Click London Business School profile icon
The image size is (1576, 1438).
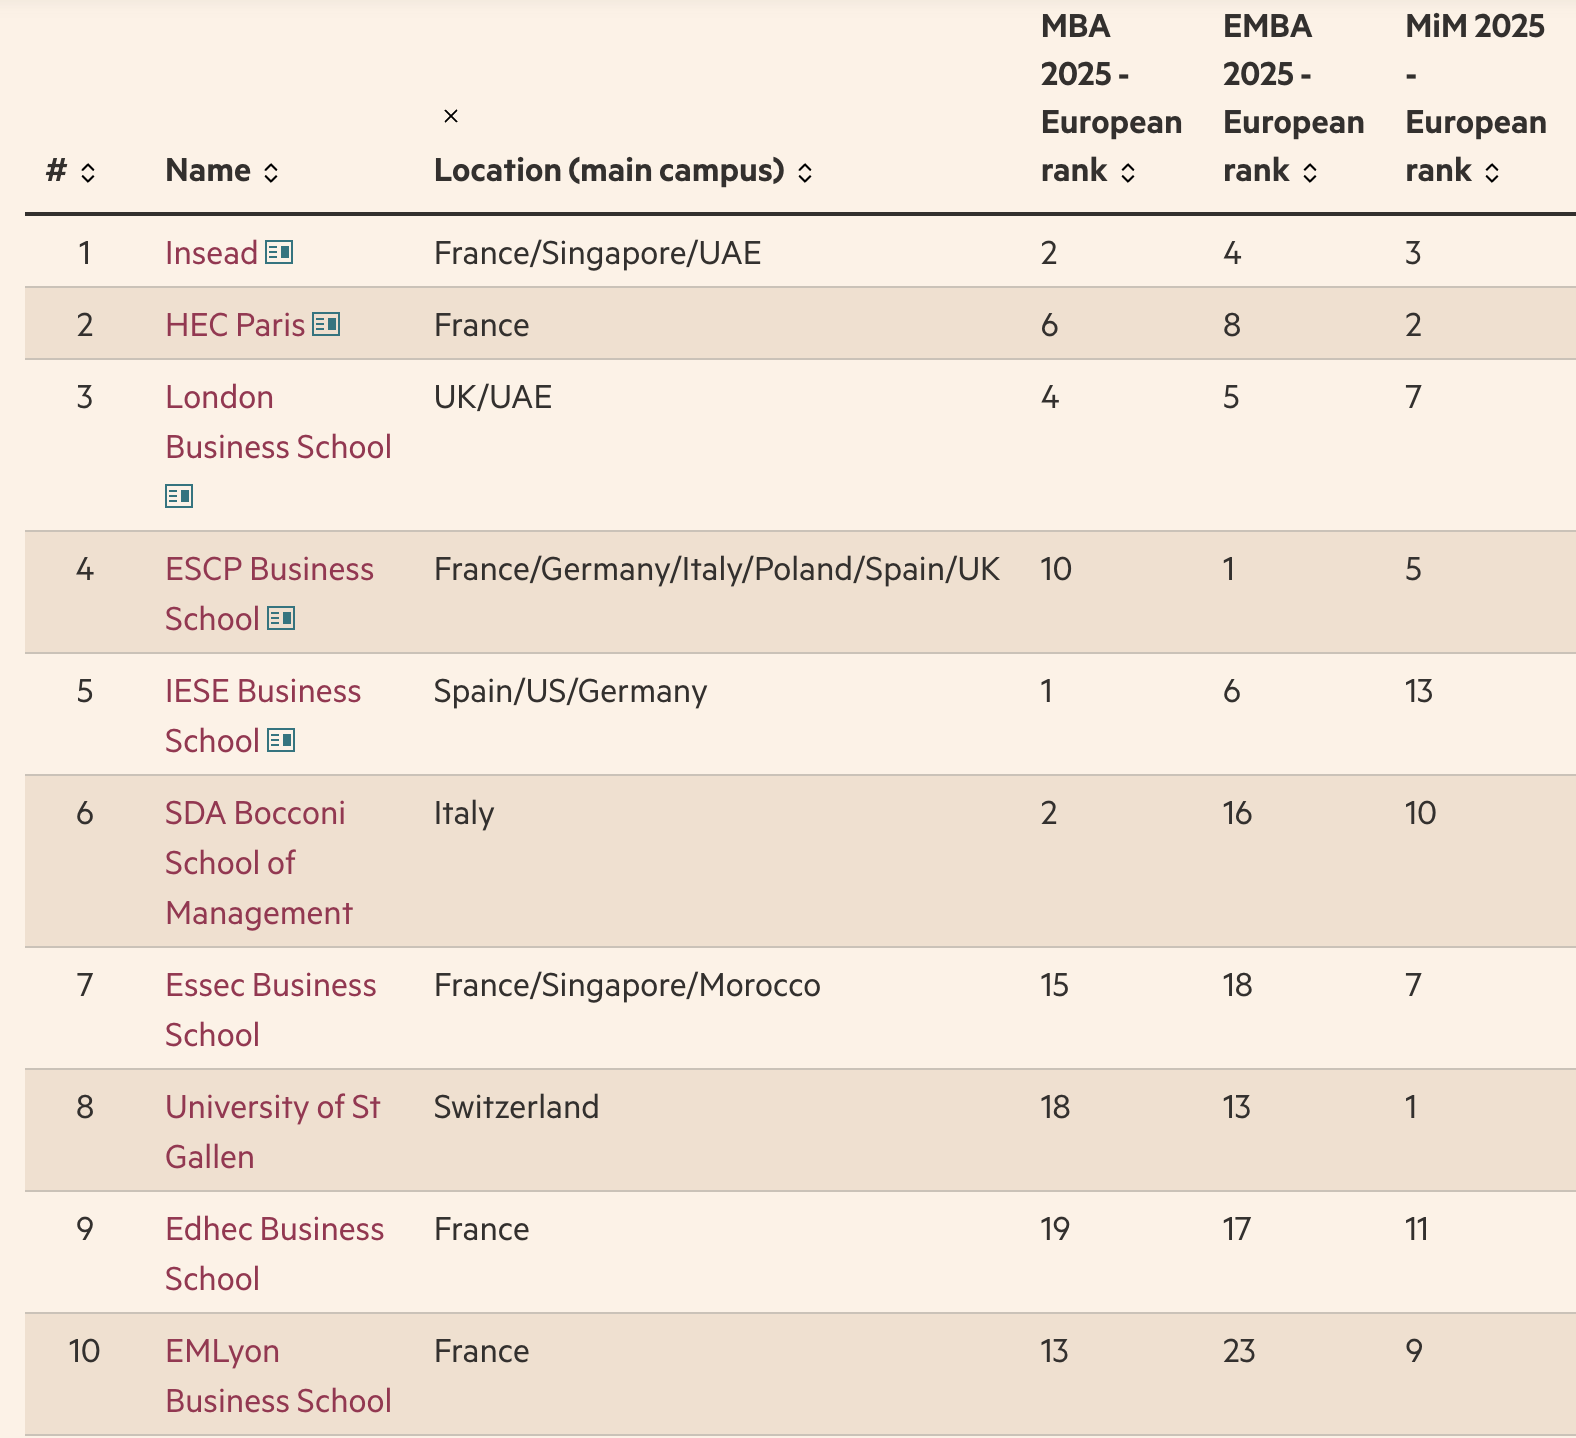(x=179, y=496)
